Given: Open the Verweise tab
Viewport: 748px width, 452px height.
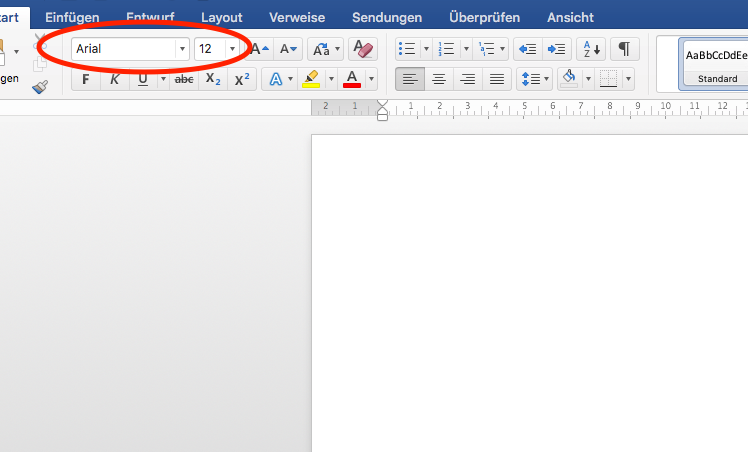Looking at the screenshot, I should pyautogui.click(x=297, y=18).
